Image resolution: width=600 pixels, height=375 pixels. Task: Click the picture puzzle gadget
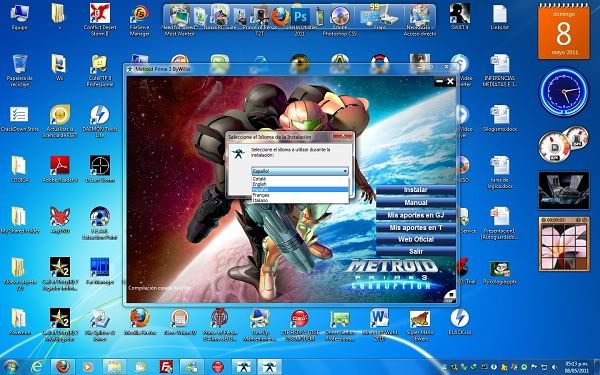(564, 244)
